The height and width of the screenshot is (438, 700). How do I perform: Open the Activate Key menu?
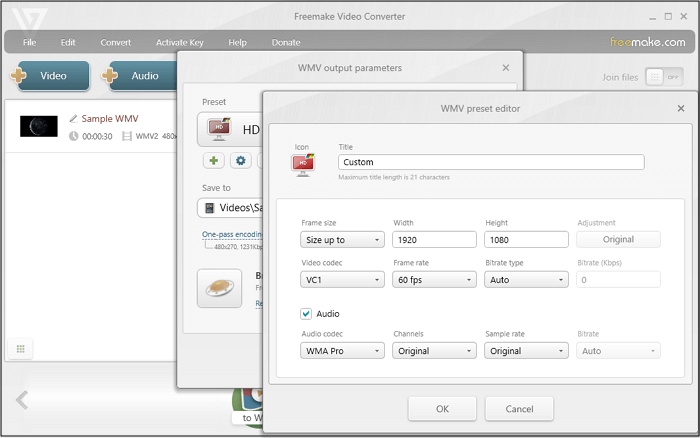pyautogui.click(x=179, y=43)
